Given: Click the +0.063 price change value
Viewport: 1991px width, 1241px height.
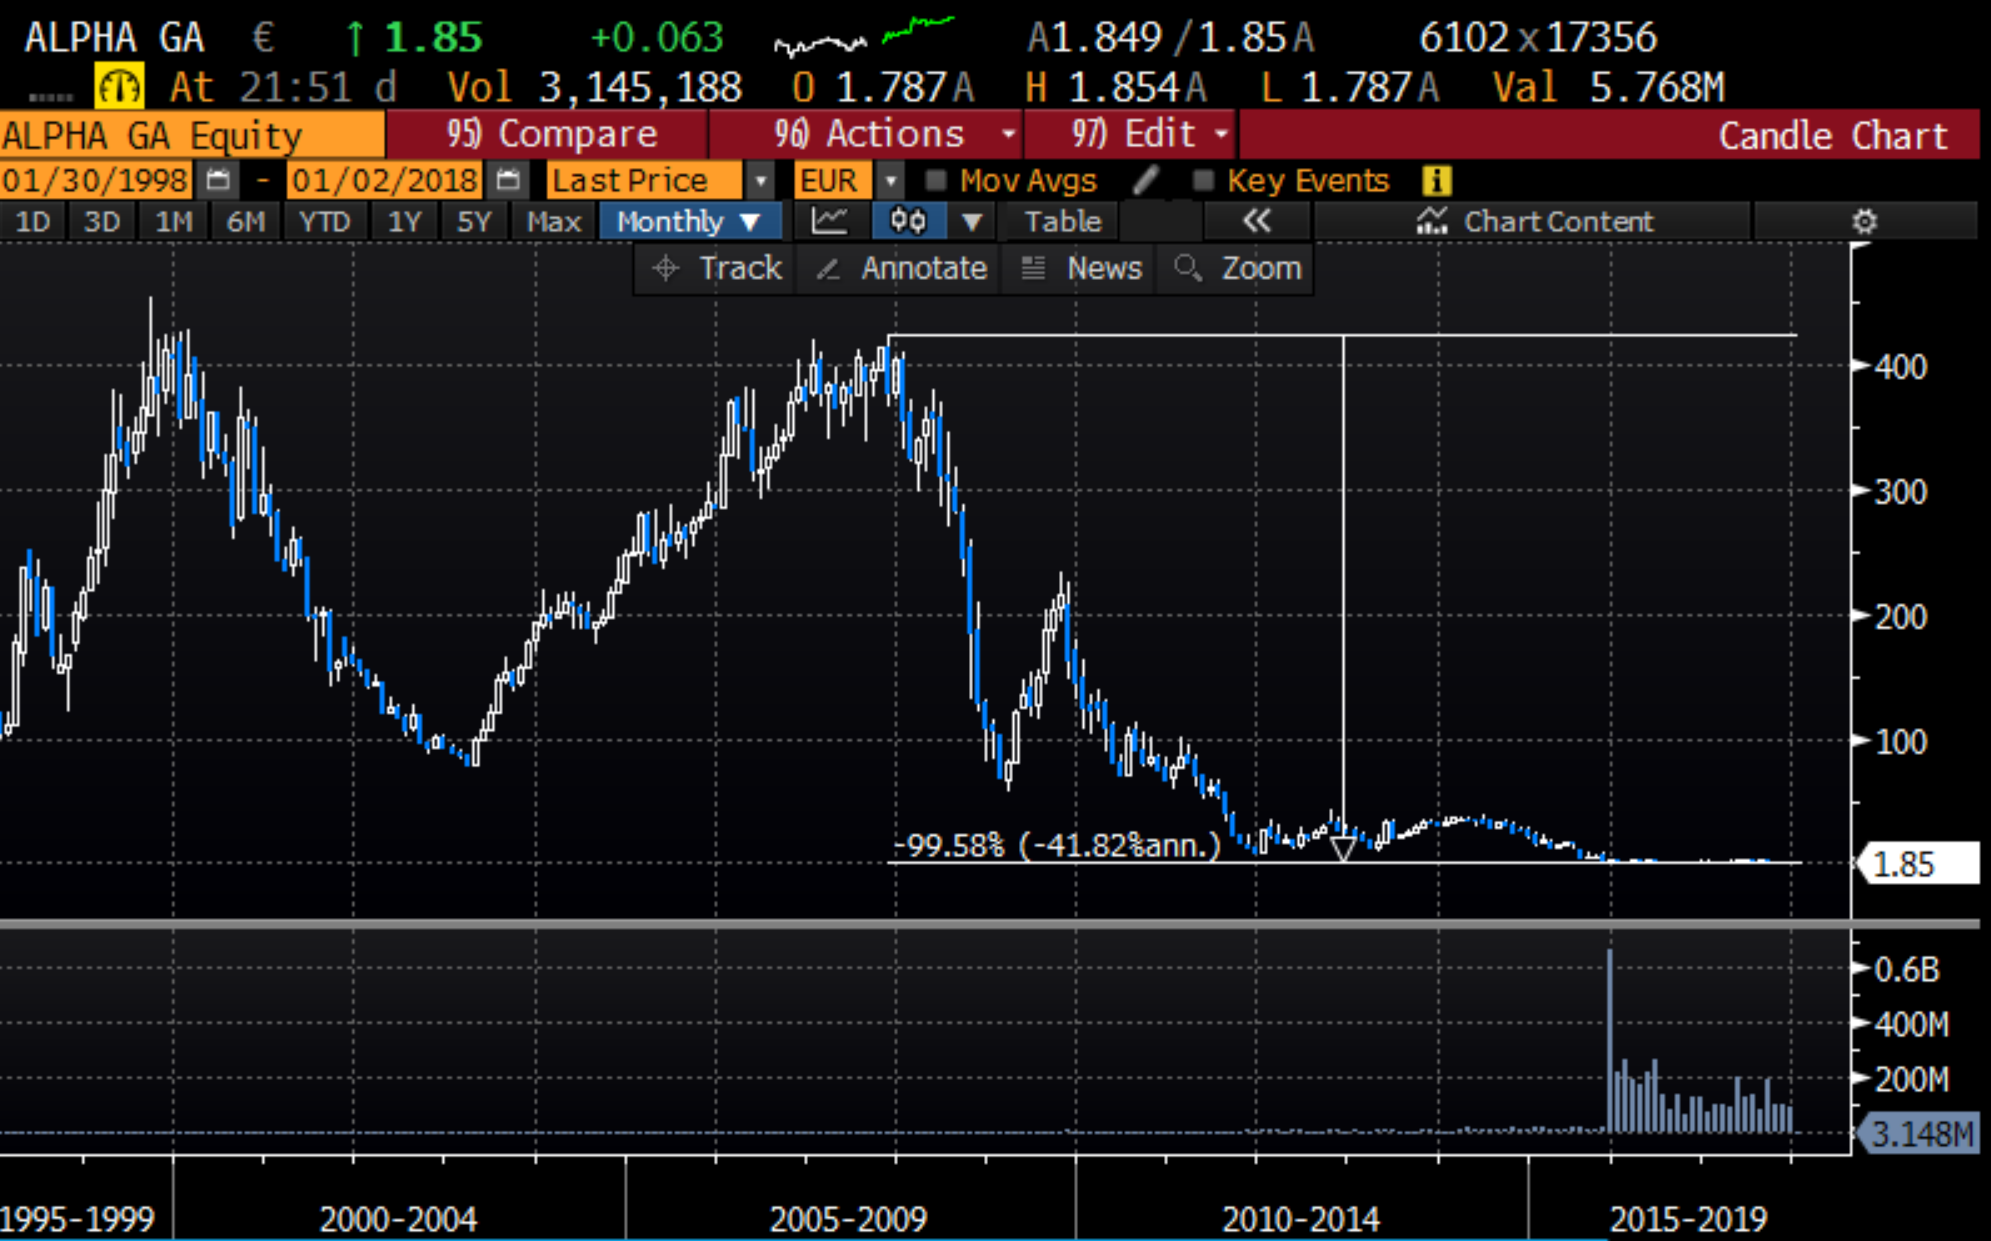Looking at the screenshot, I should (656, 38).
